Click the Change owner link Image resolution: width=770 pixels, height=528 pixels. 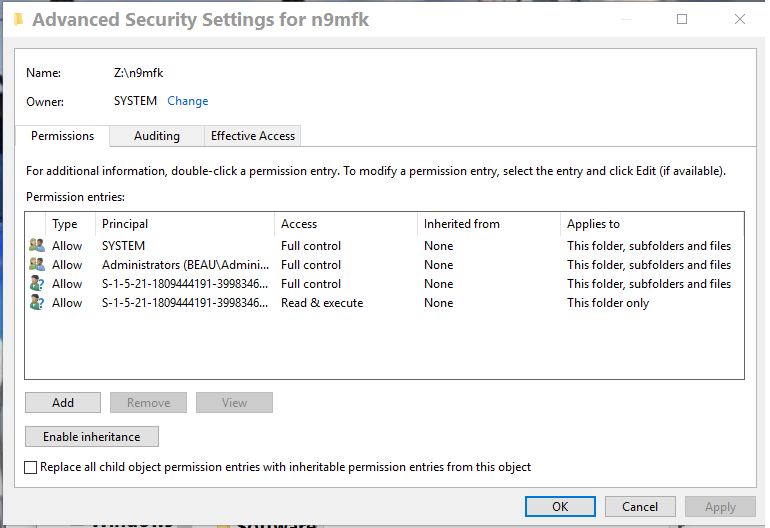[x=188, y=101]
